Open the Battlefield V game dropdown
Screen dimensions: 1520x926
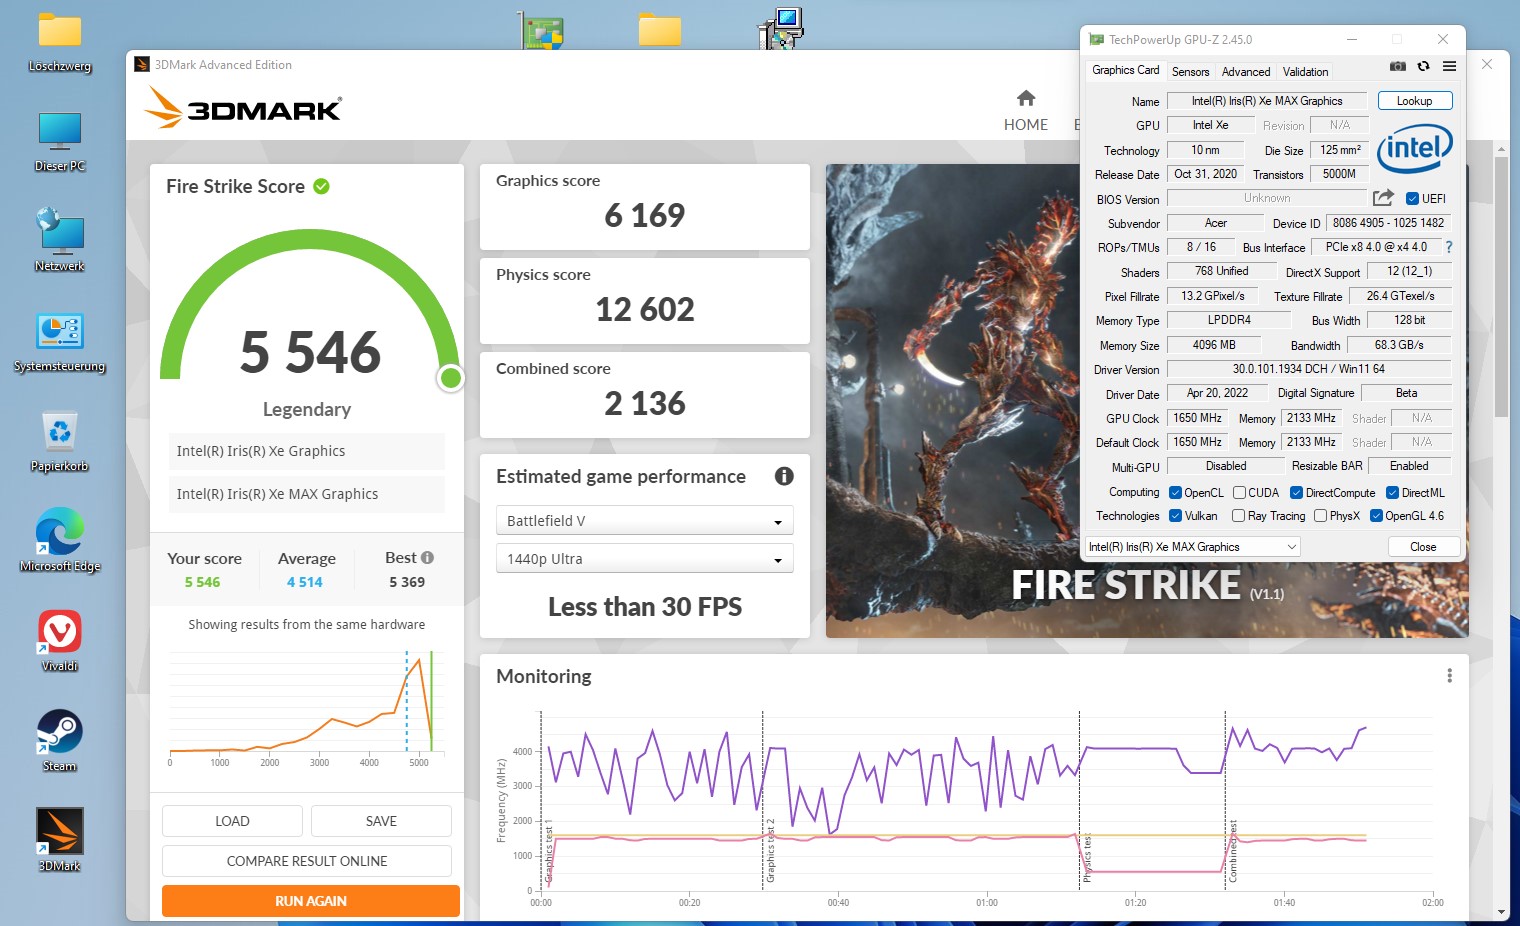644,521
